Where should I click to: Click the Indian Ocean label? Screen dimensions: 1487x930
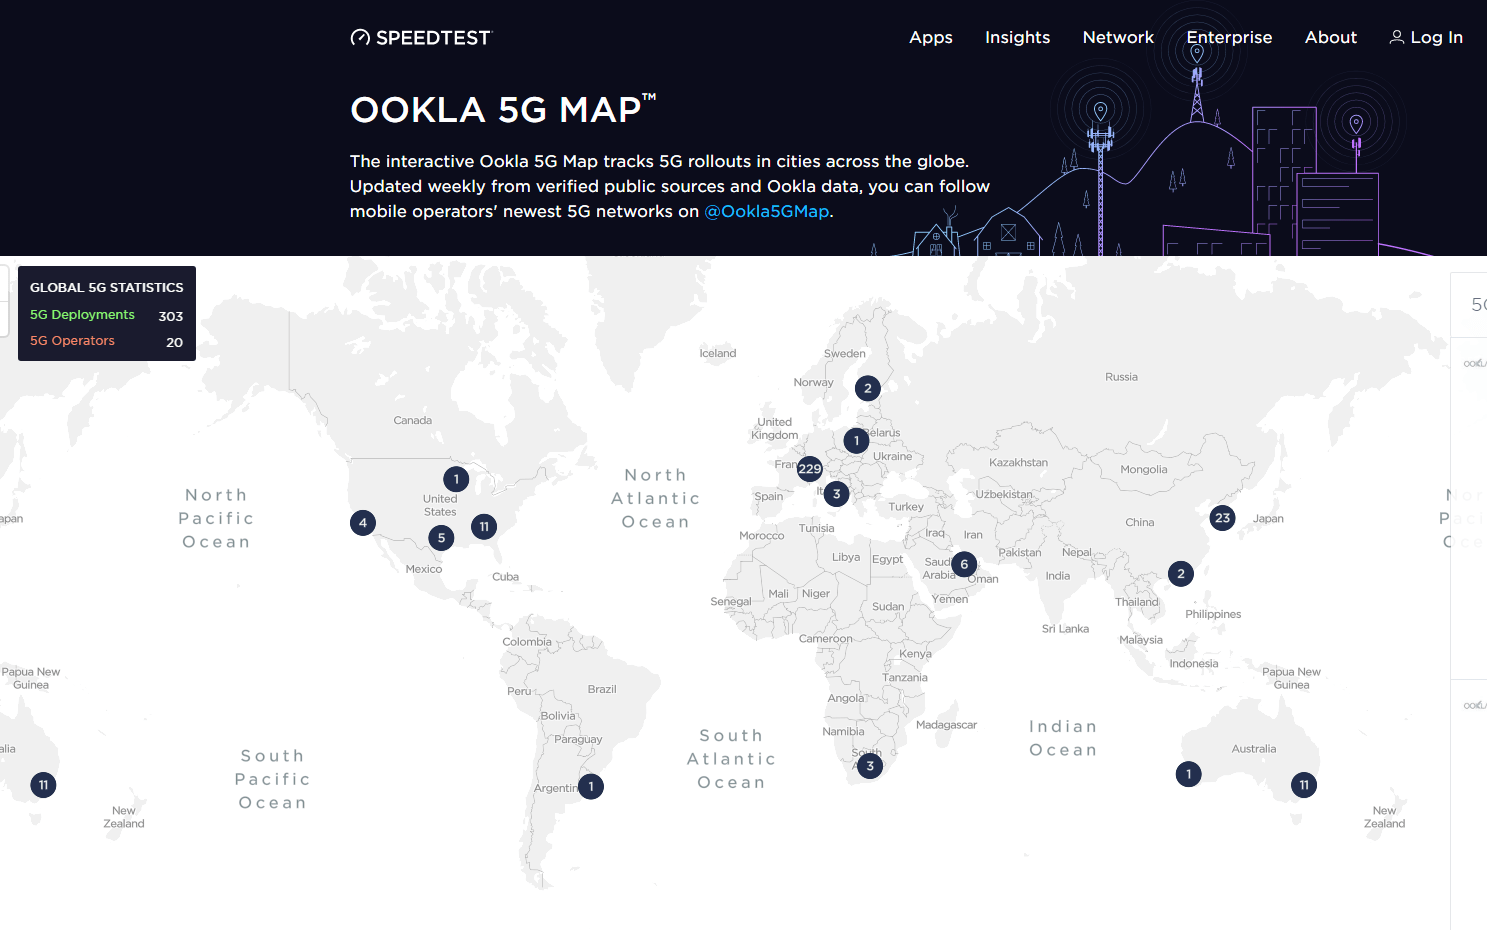coord(1063,738)
